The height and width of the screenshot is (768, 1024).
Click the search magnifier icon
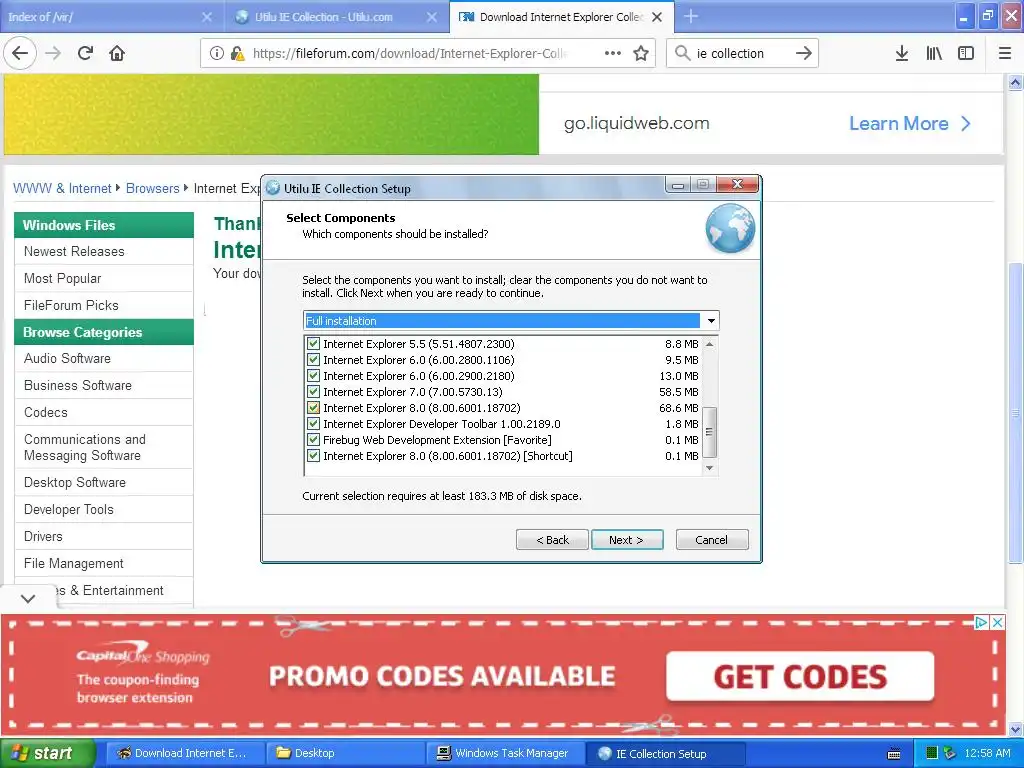682,53
